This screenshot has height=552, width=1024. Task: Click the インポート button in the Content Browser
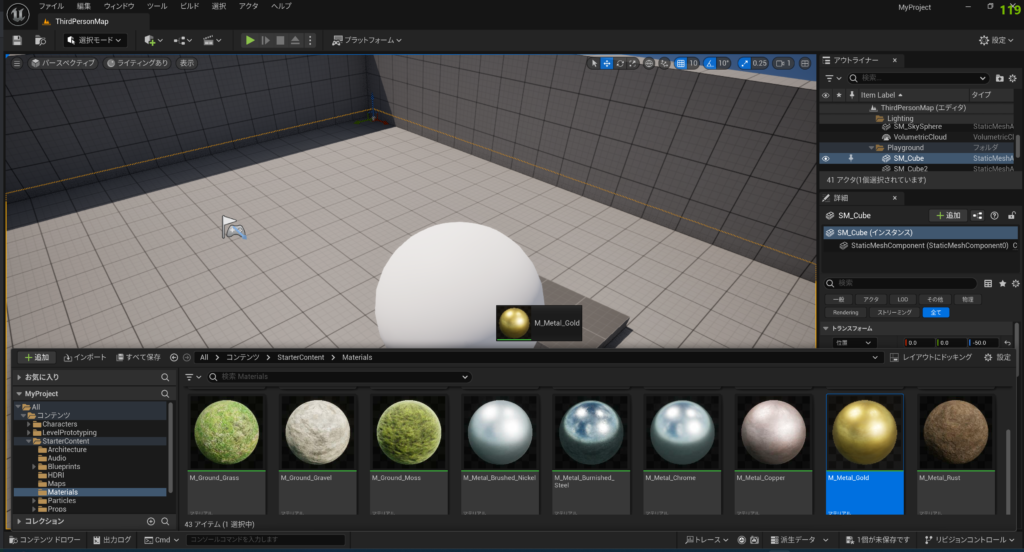[x=84, y=357]
